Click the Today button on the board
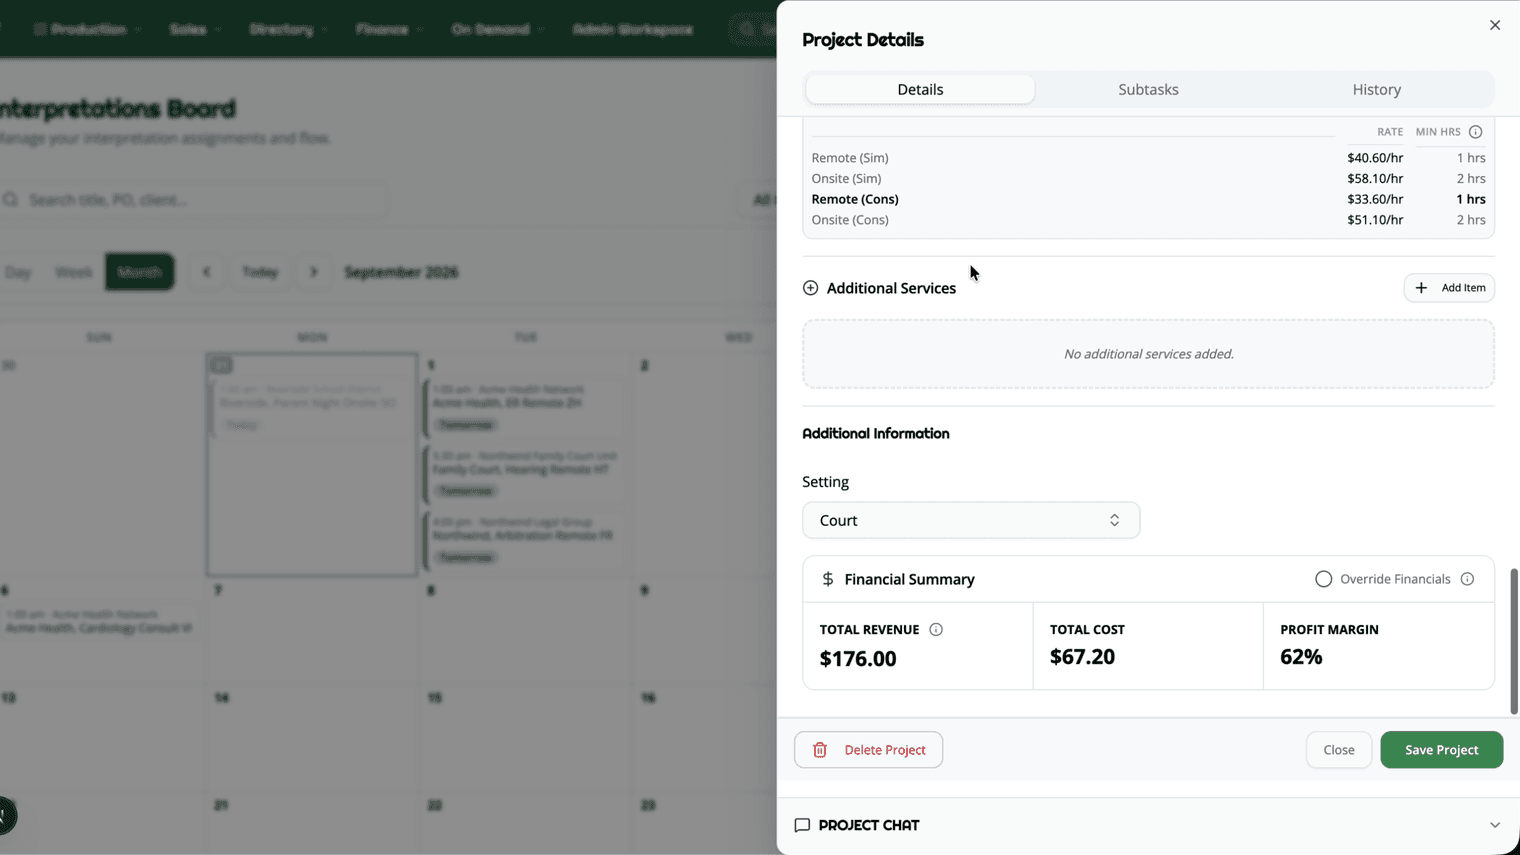The width and height of the screenshot is (1520, 855). (x=260, y=272)
